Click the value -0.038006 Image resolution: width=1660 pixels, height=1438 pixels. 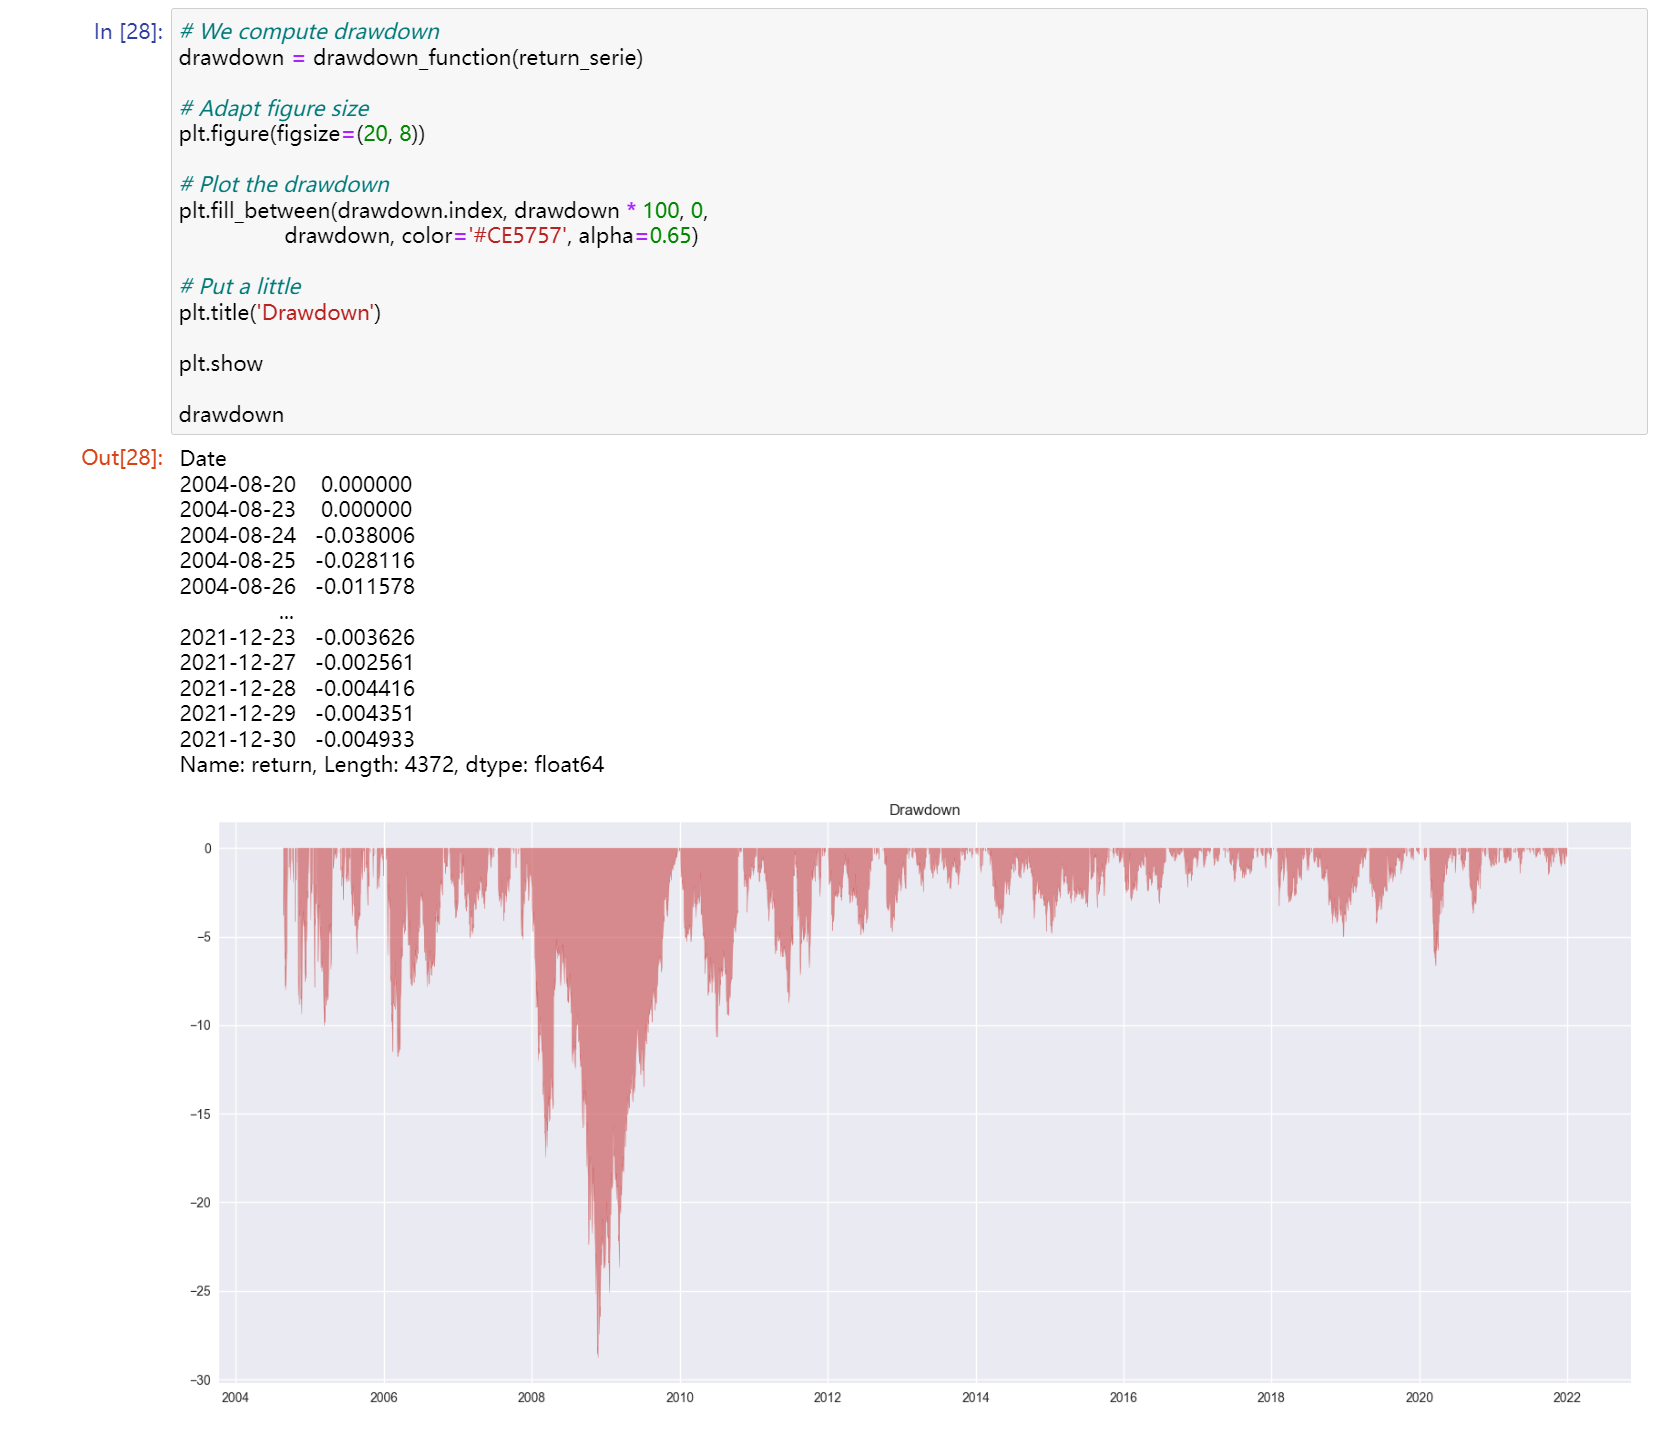click(365, 536)
